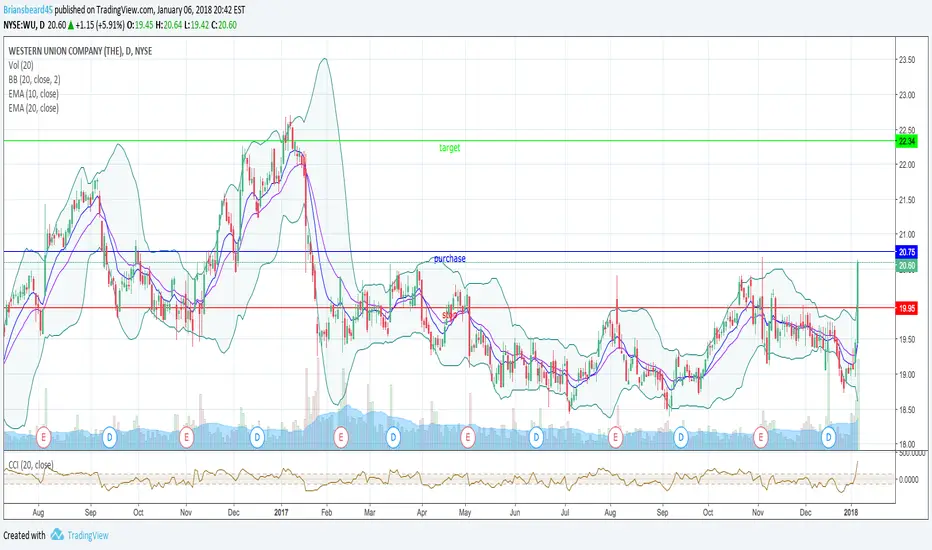Click the 18.00 price axis label

pos(907,444)
